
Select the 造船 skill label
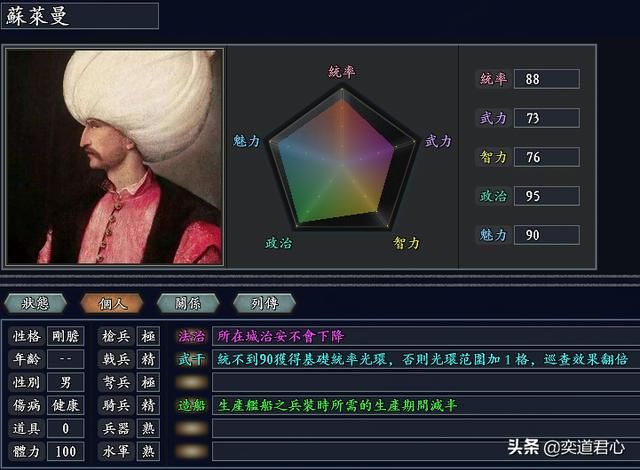[x=191, y=405]
